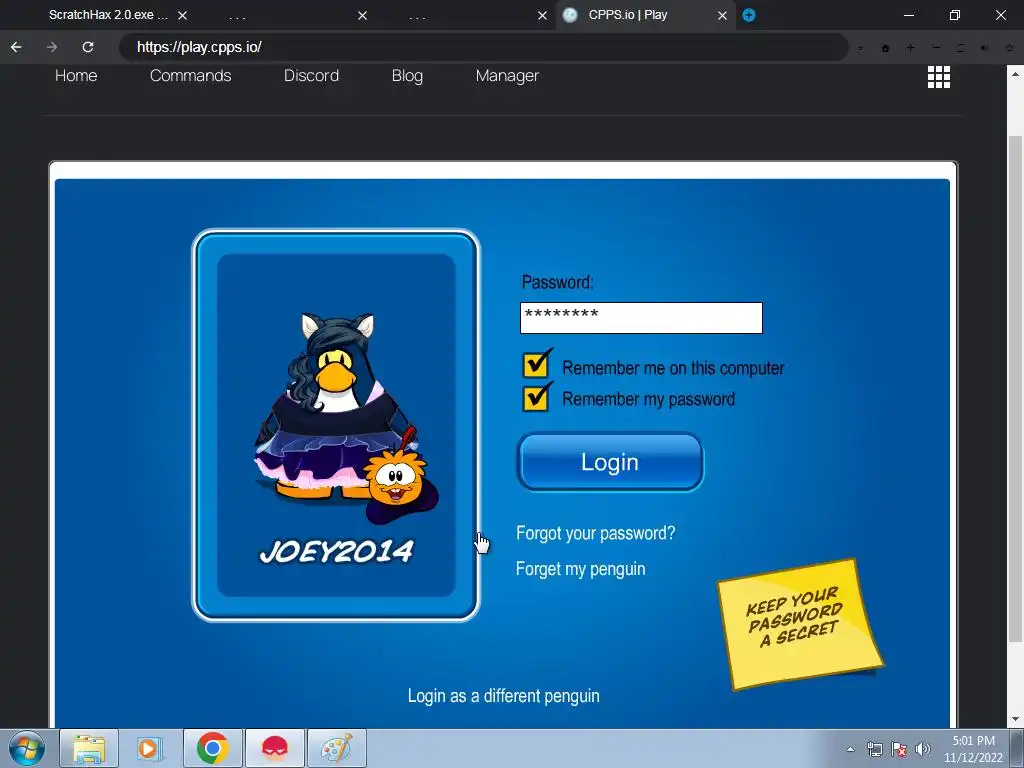Reload the page with the refresh icon
Viewport: 1024px width, 768px height.
click(88, 47)
